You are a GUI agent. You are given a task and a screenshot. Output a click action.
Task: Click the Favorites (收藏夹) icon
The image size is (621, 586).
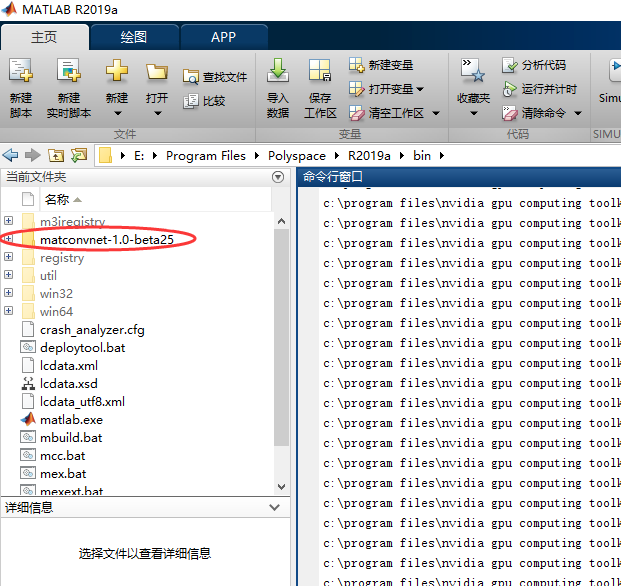(x=473, y=70)
